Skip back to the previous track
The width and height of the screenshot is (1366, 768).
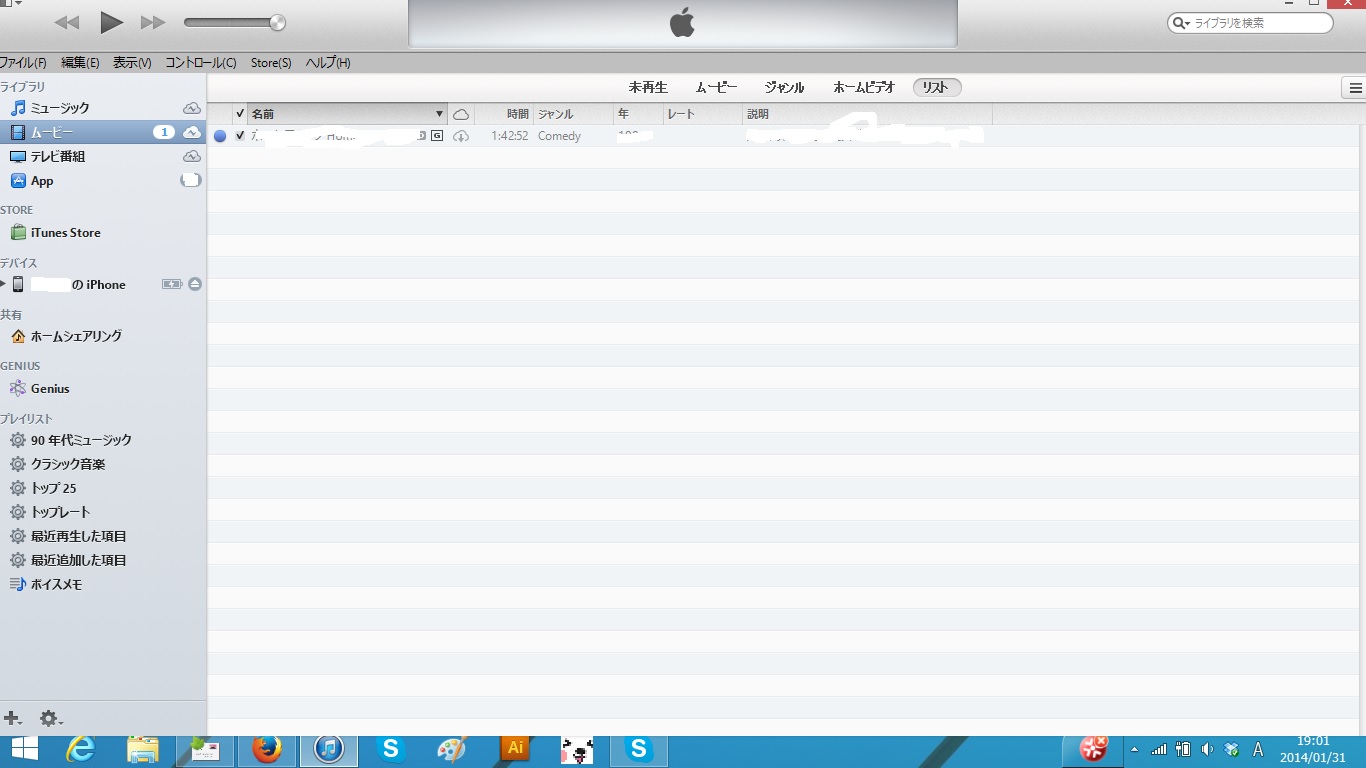pyautogui.click(x=67, y=22)
